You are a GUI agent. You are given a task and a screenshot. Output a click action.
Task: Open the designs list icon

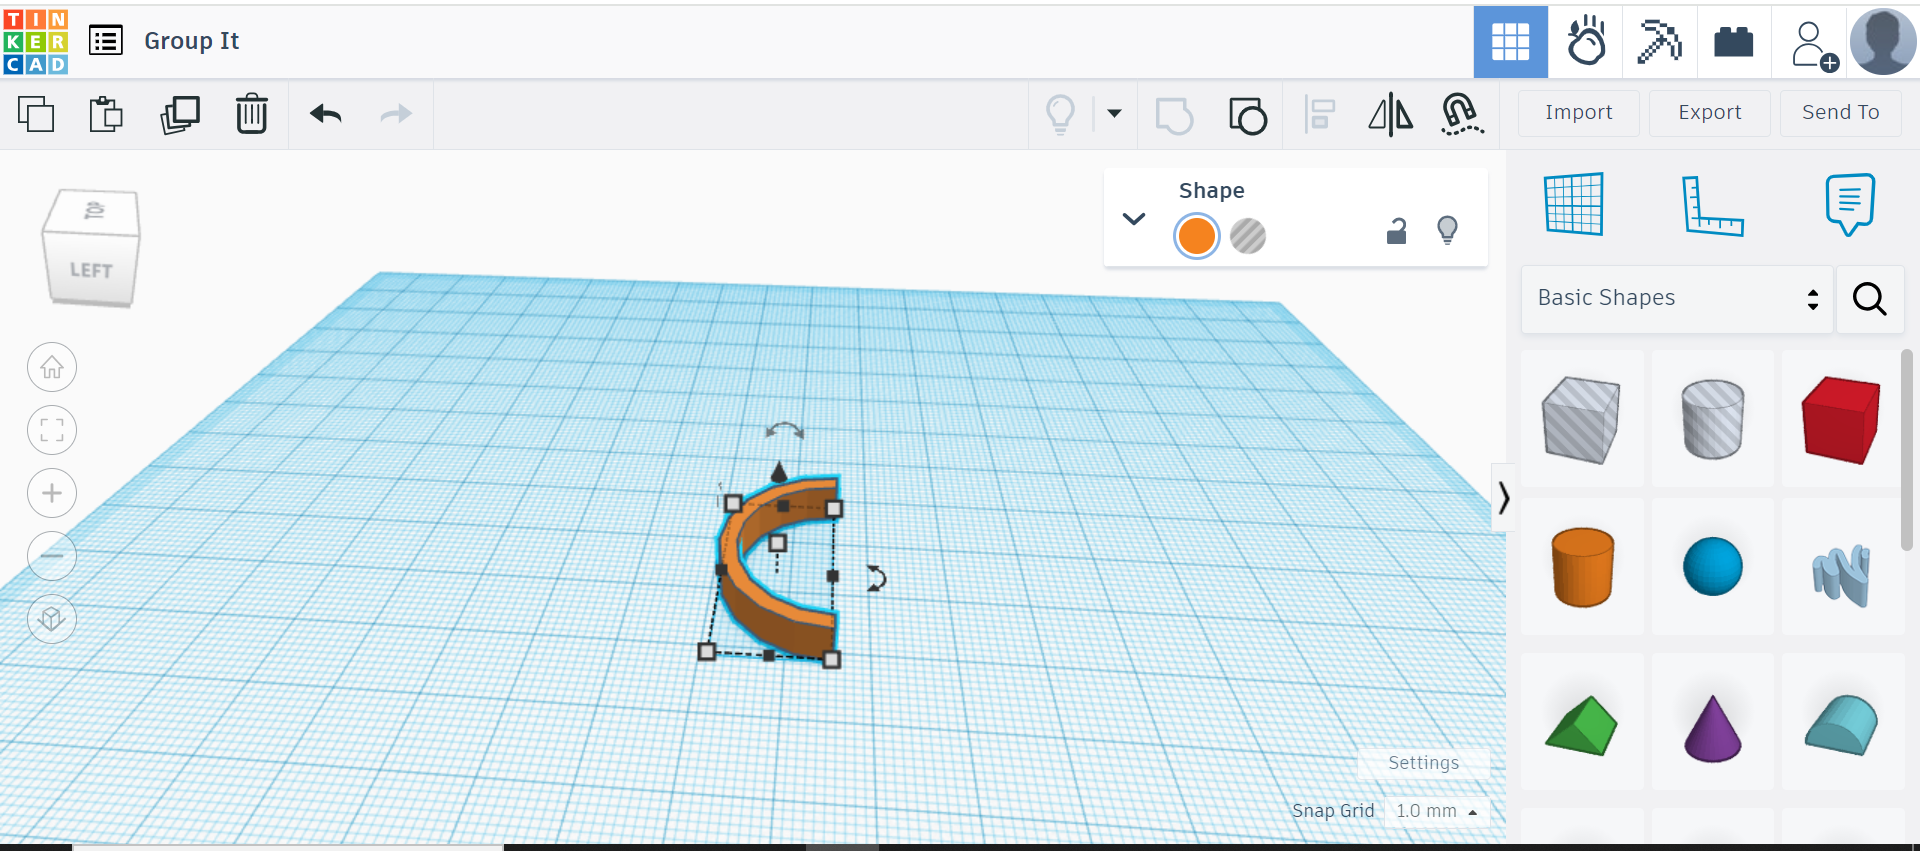pos(106,41)
